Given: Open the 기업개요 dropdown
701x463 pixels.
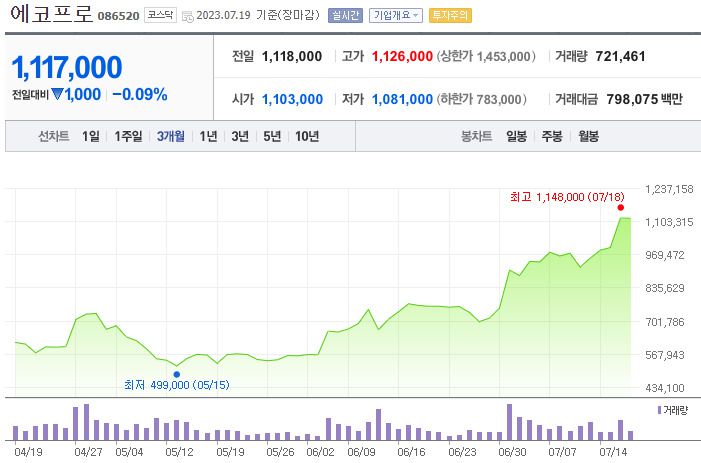Looking at the screenshot, I should pyautogui.click(x=395, y=16).
